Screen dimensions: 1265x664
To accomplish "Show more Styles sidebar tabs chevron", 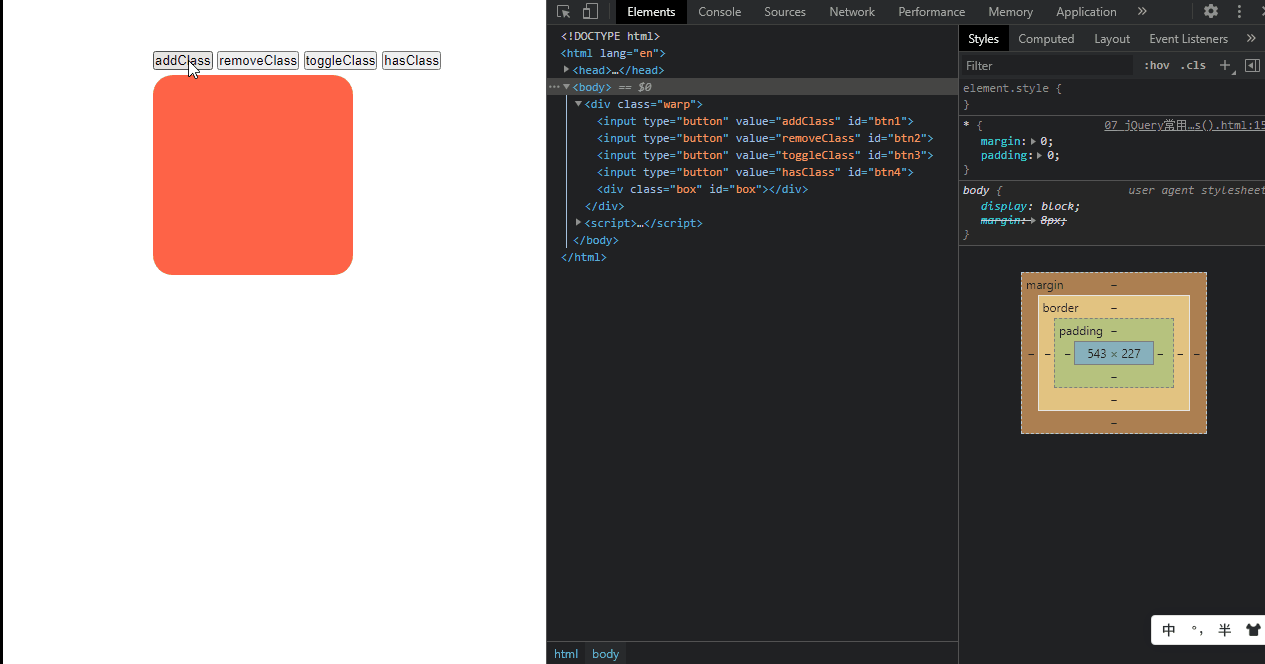I will [x=1250, y=39].
